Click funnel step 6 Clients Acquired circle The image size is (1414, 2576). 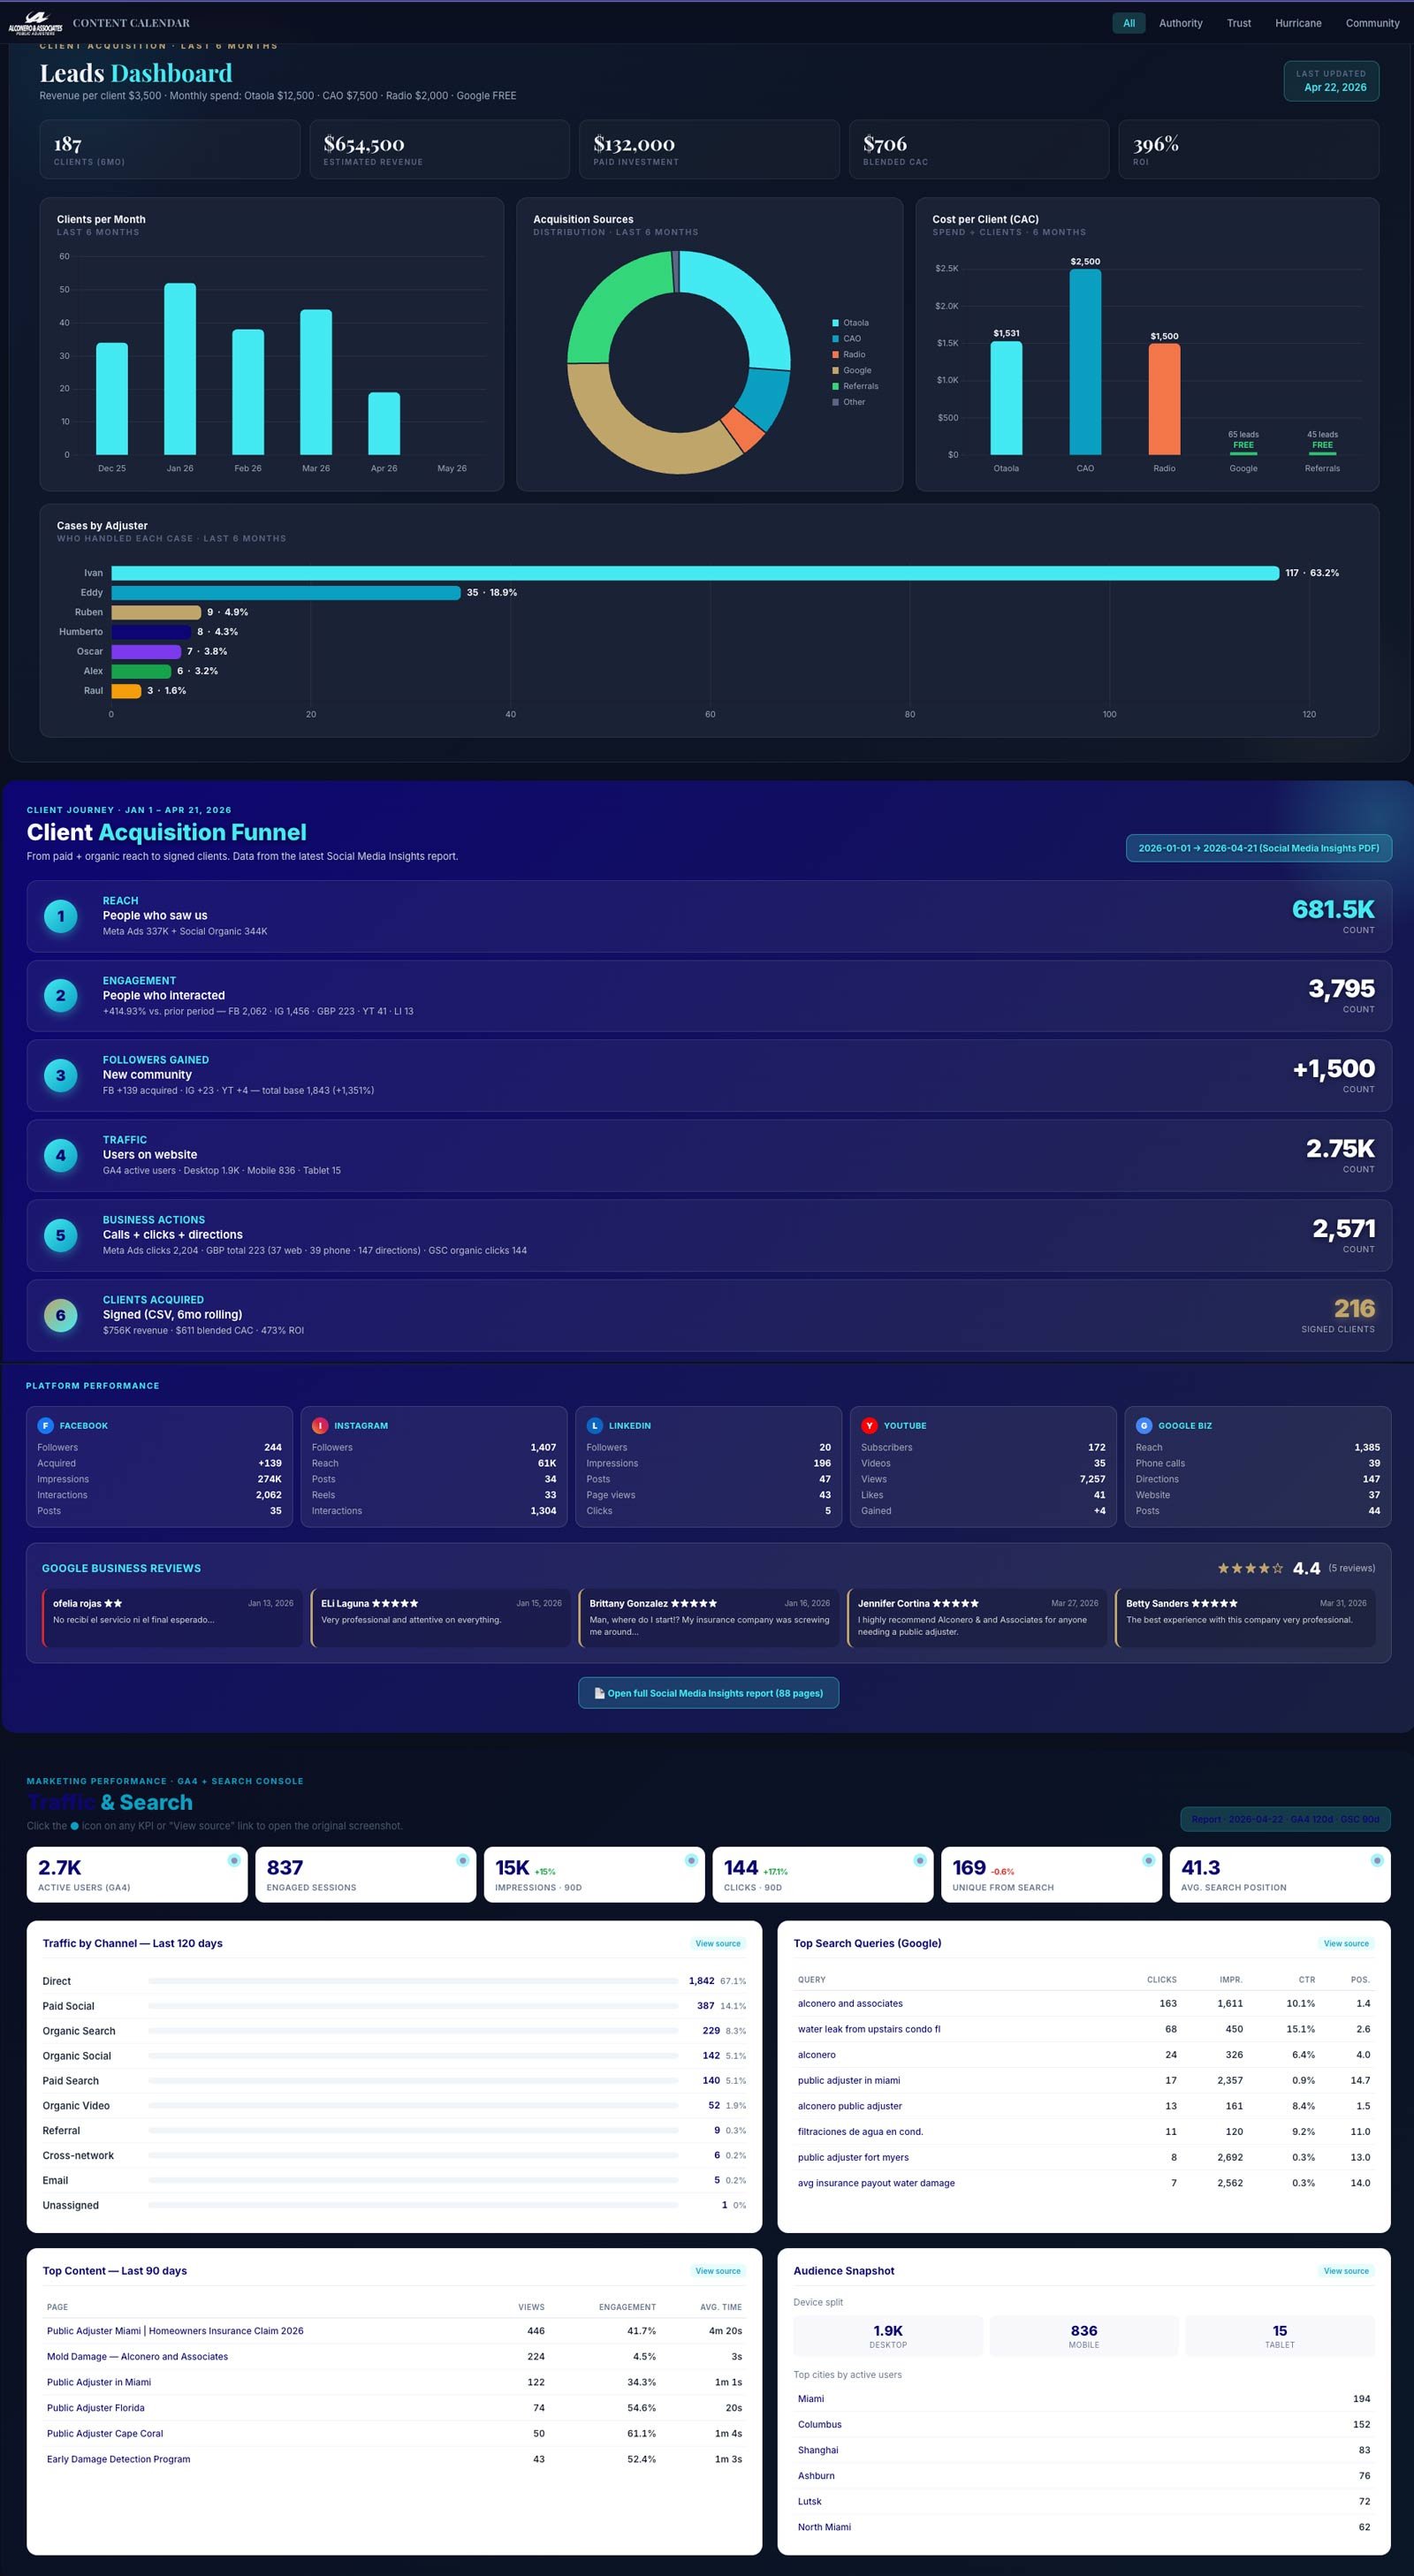(x=61, y=1316)
